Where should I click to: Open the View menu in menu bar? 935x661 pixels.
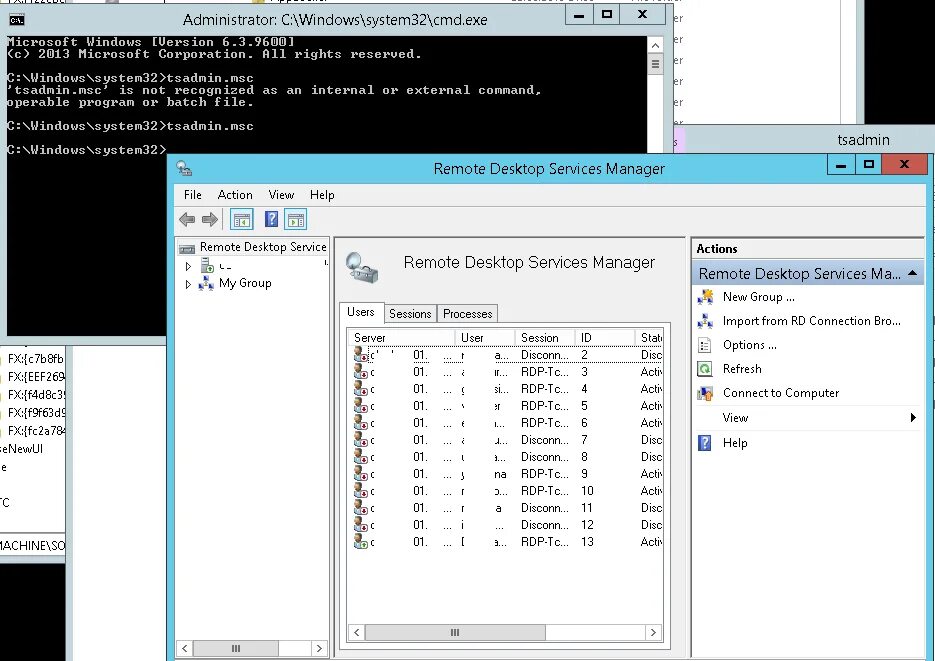(281, 195)
